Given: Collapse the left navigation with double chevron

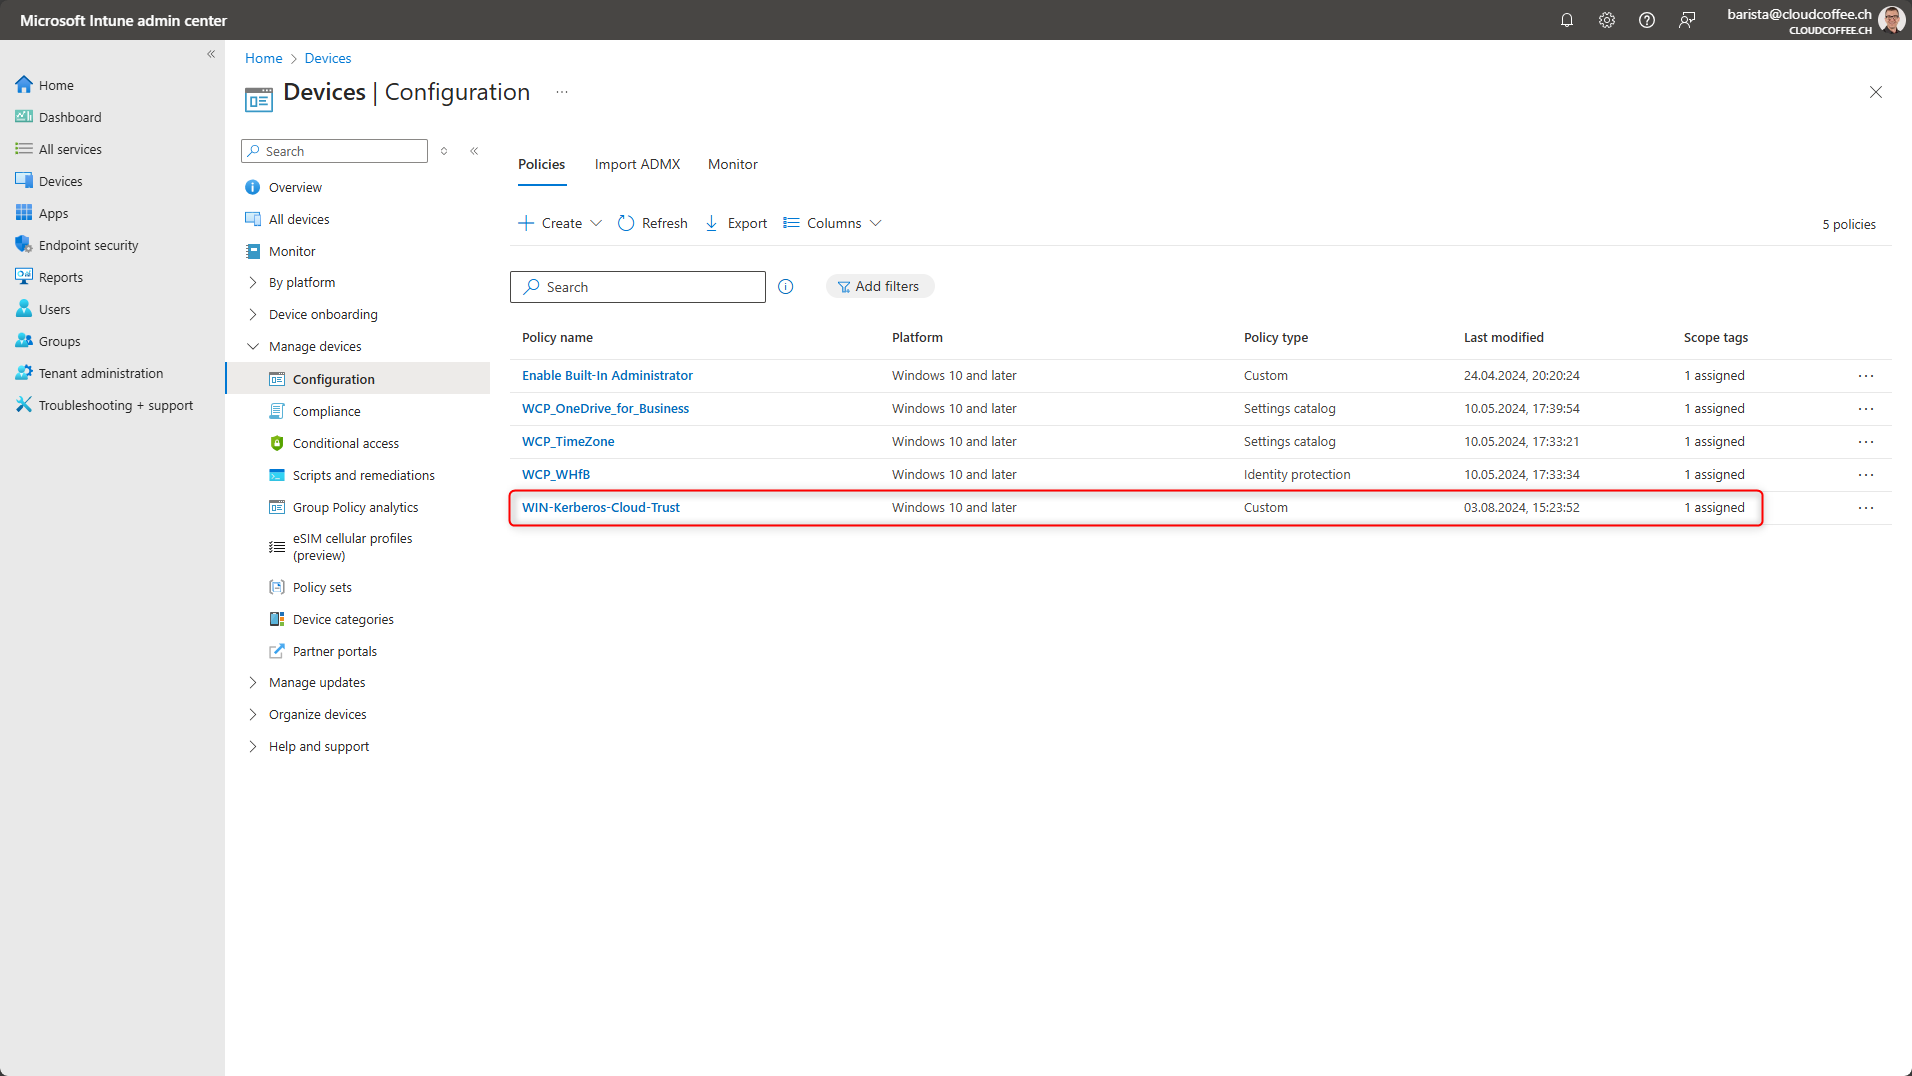Looking at the screenshot, I should click(x=211, y=54).
